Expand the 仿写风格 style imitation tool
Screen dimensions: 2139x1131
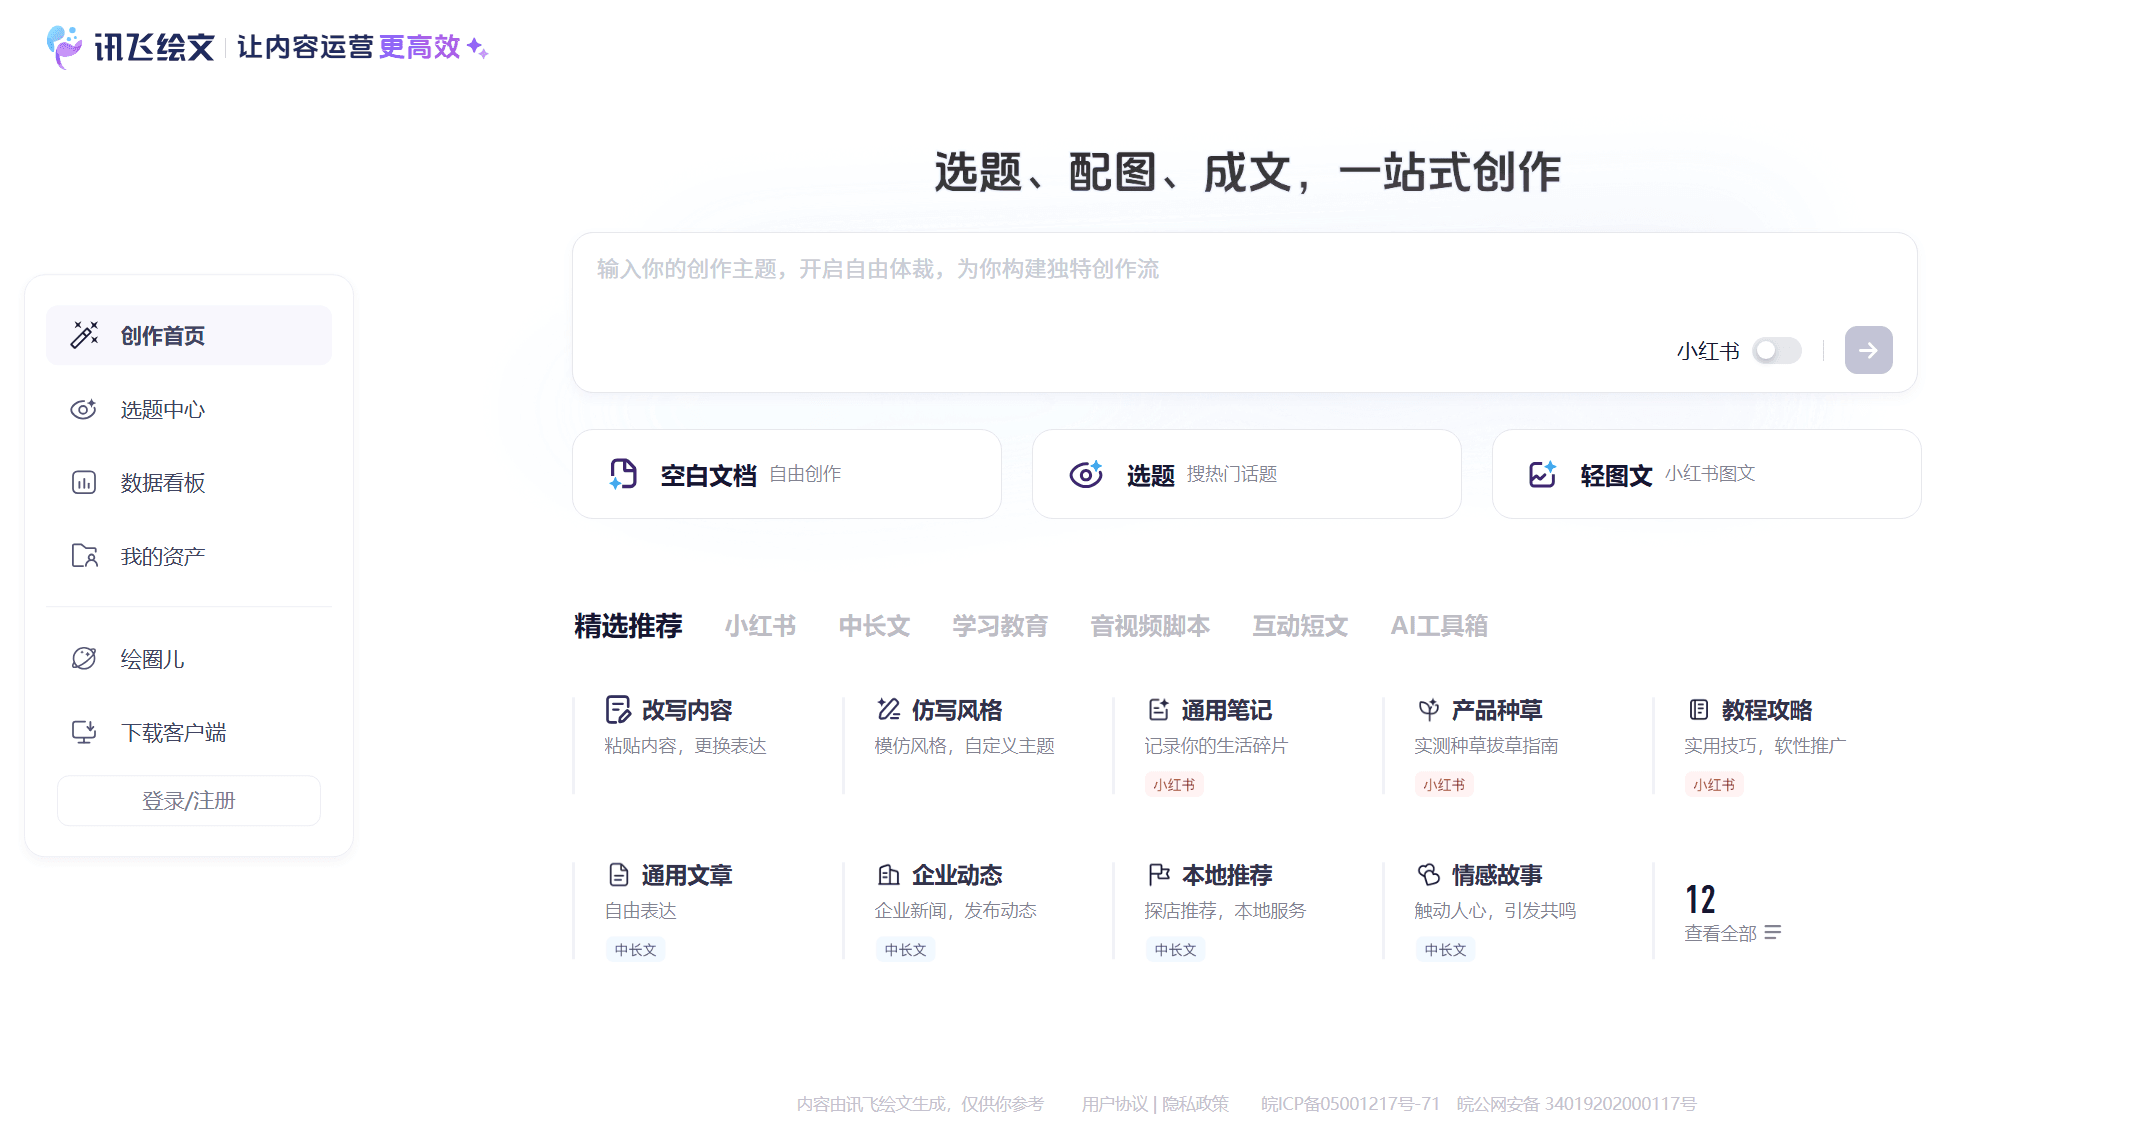tap(957, 710)
